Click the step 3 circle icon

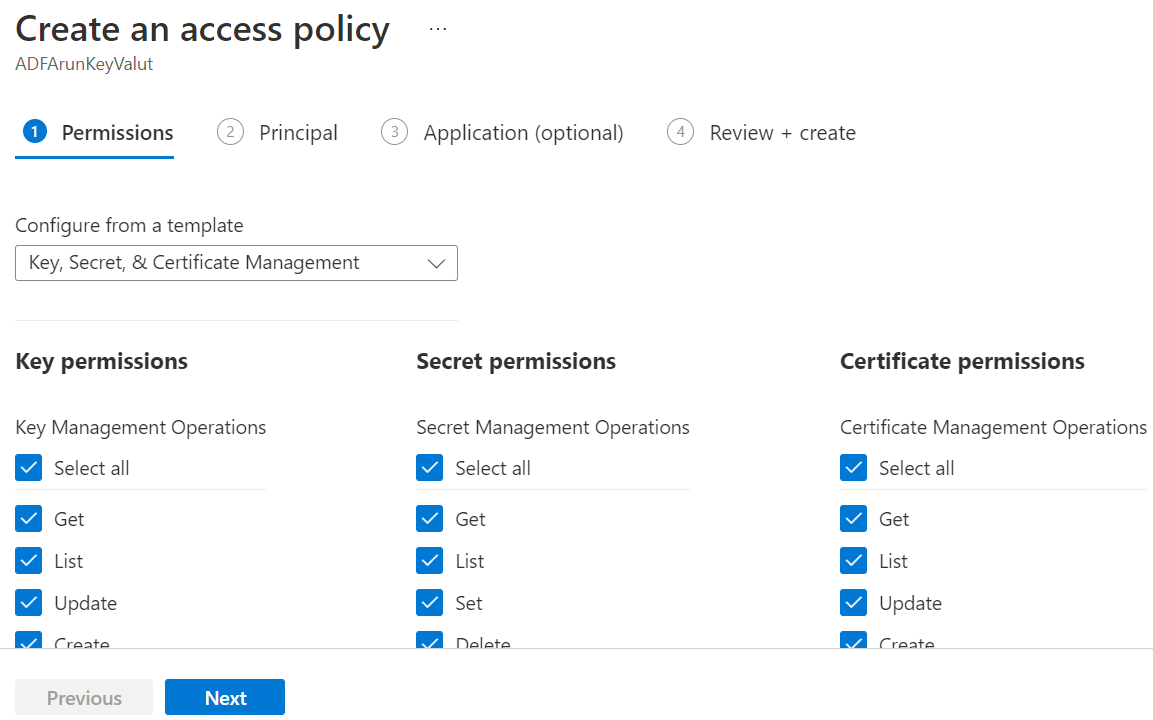394,132
